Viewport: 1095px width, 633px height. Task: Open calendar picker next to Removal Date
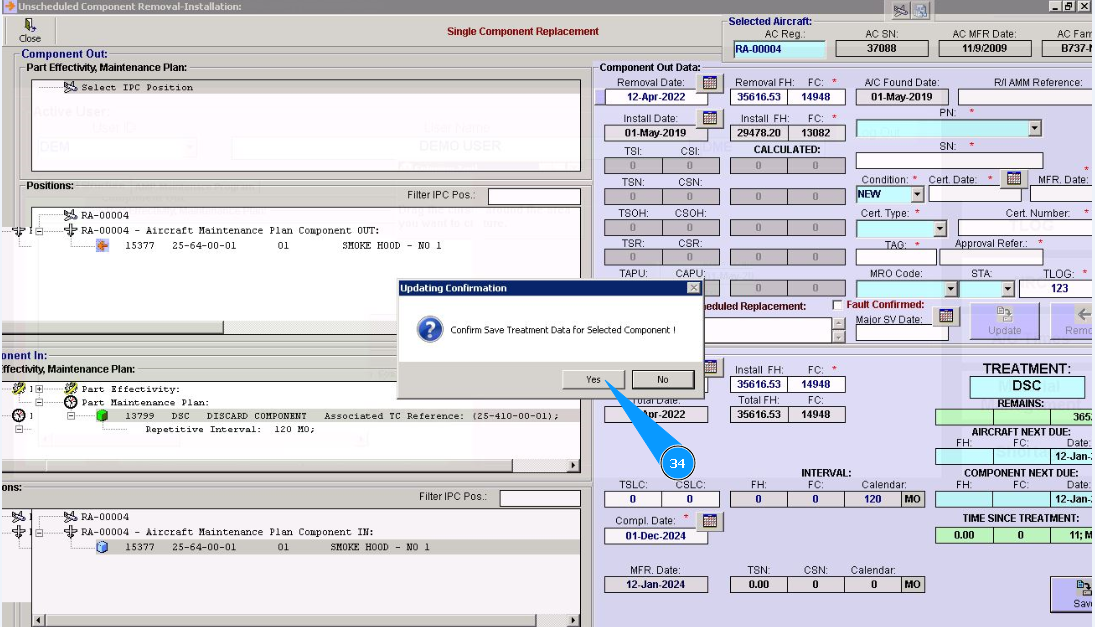[709, 83]
